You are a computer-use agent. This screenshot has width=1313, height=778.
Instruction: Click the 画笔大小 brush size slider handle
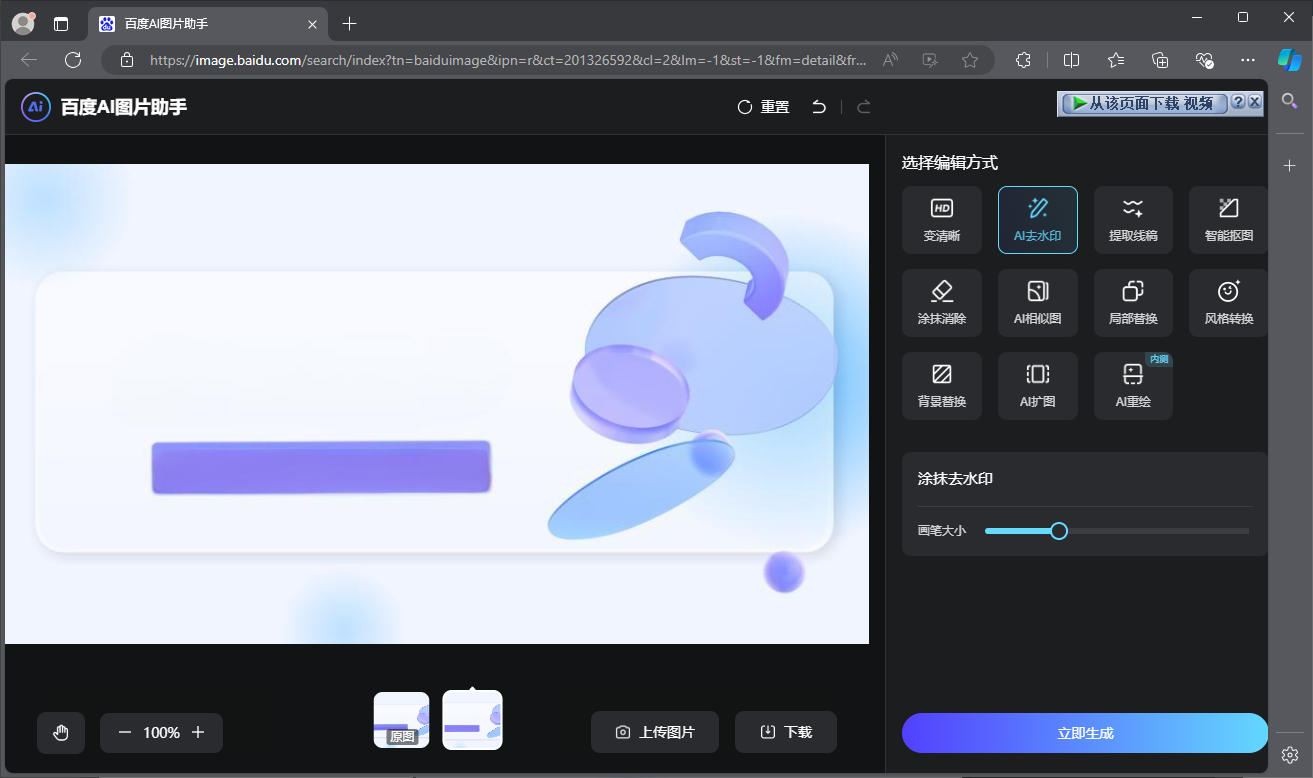coord(1059,531)
